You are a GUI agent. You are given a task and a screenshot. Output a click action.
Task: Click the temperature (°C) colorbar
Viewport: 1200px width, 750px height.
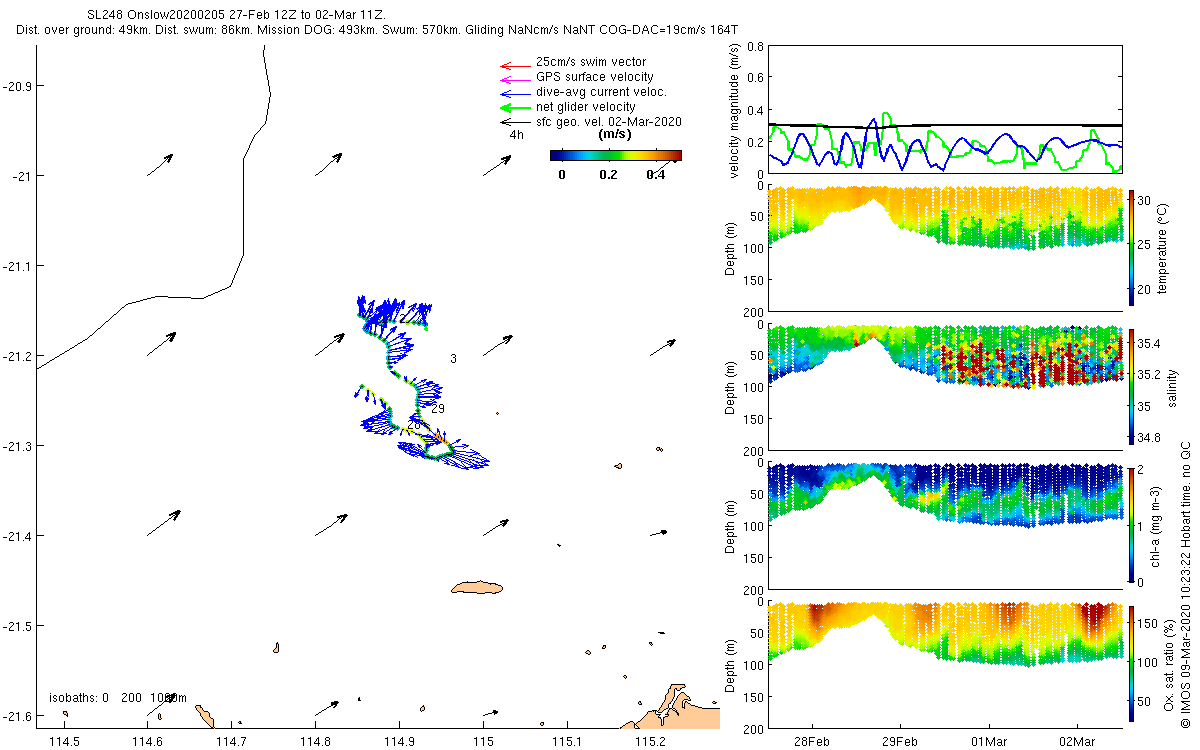point(1132,248)
